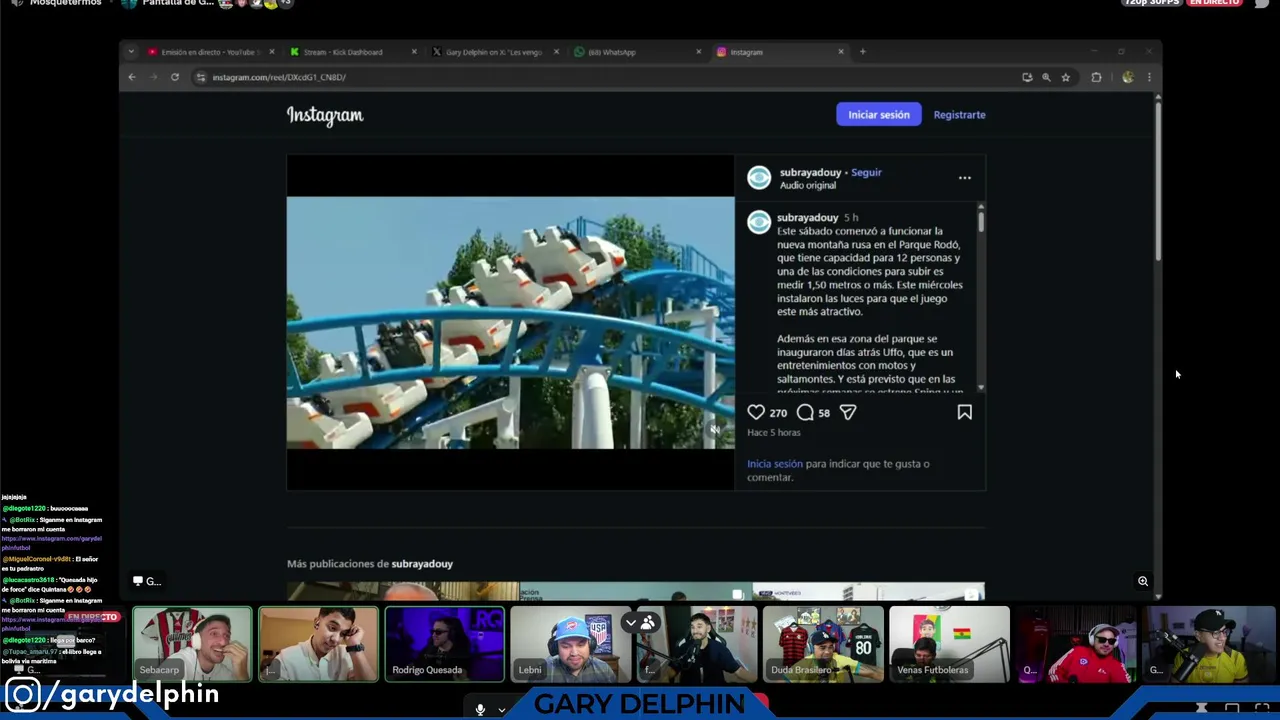Click the 'Audio original' label

click(x=808, y=185)
